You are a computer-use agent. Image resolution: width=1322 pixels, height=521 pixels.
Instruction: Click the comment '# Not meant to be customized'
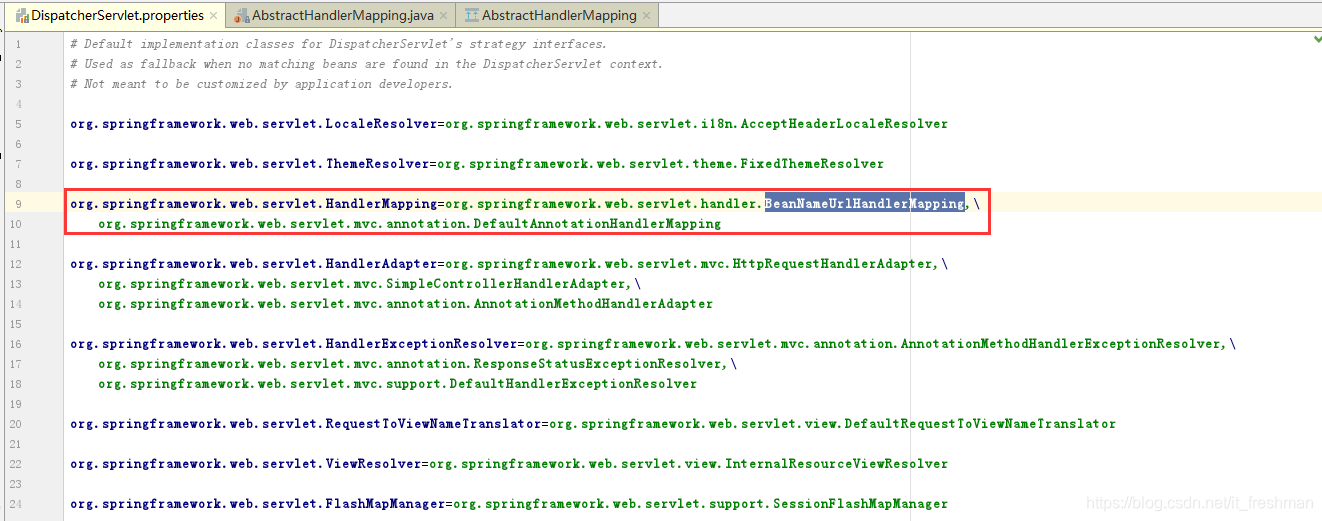(261, 84)
